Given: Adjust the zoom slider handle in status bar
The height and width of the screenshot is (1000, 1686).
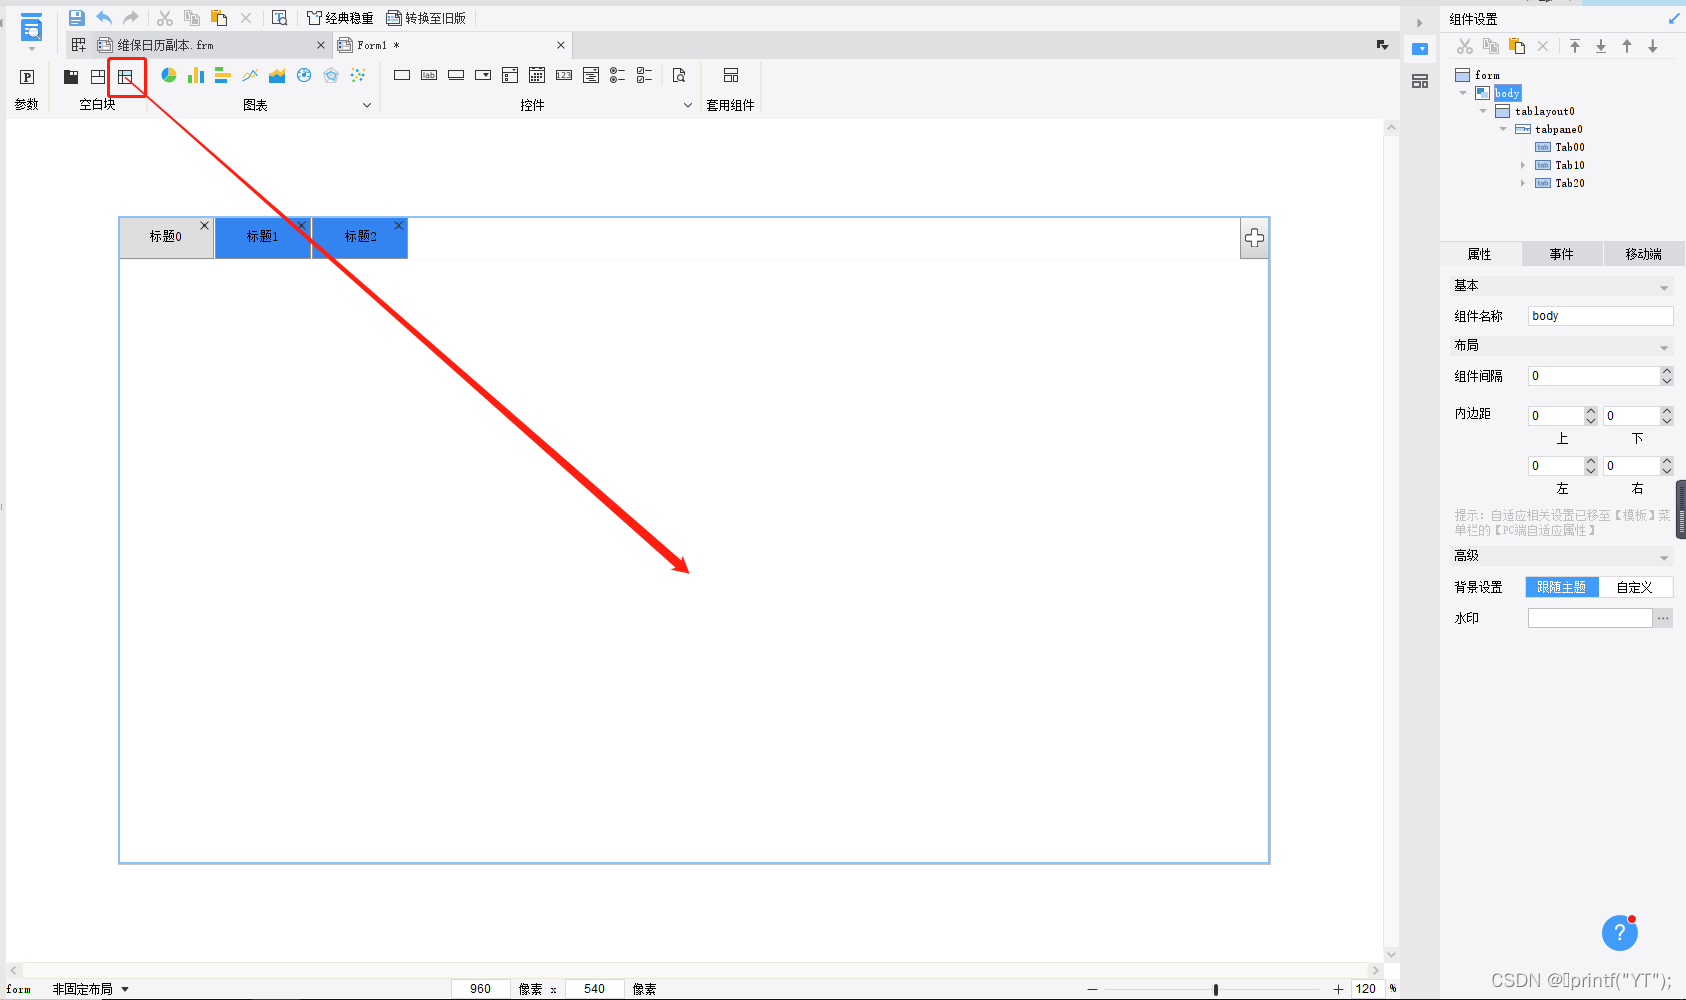Looking at the screenshot, I should pos(1216,989).
